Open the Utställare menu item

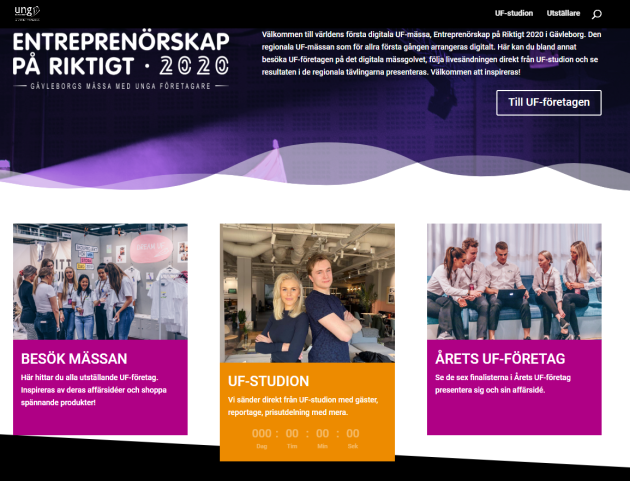click(x=563, y=13)
